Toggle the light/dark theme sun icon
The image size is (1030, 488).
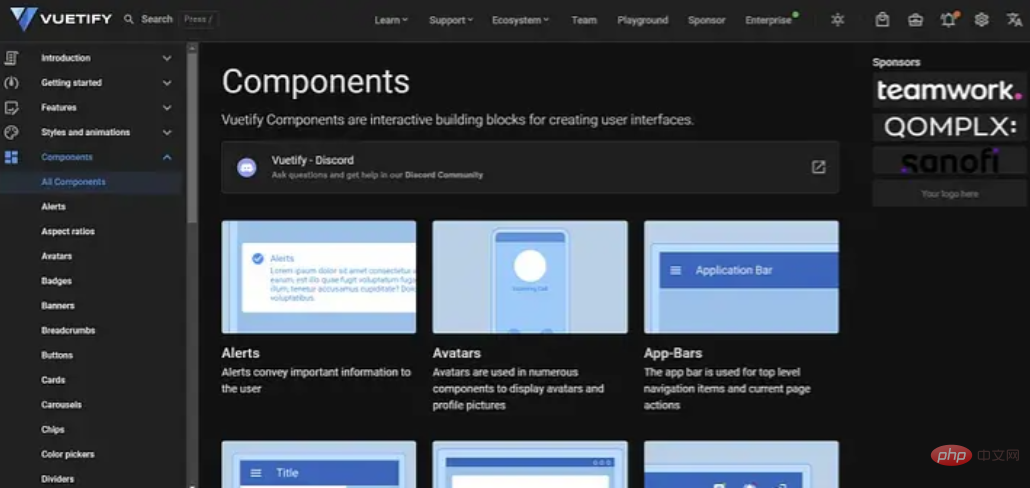tap(837, 20)
